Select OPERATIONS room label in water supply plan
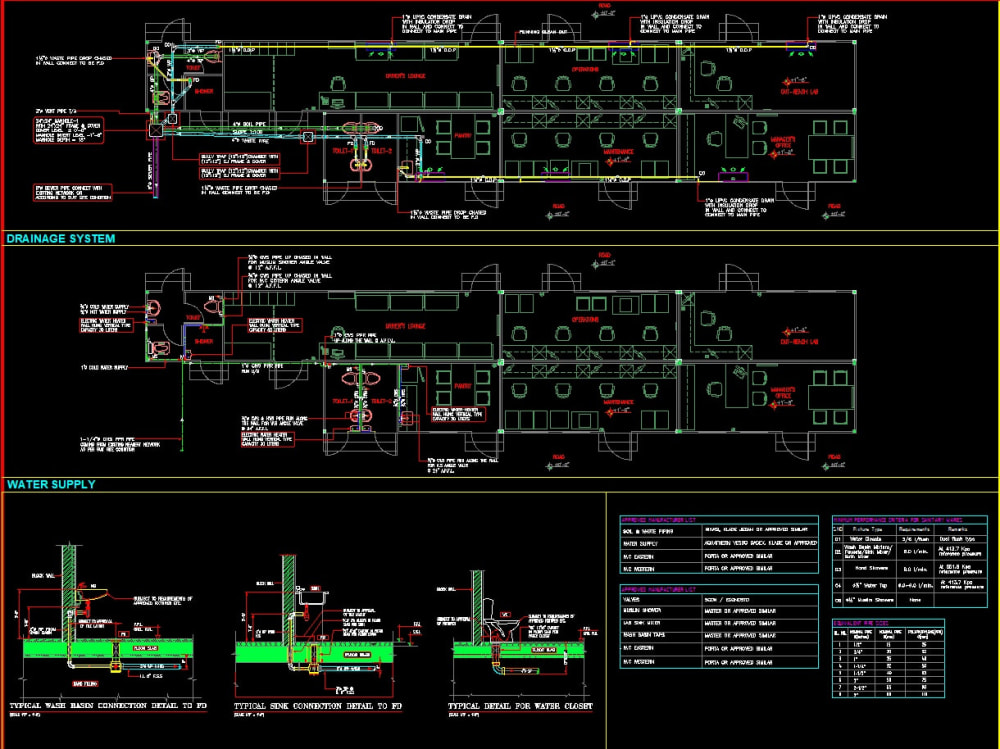This screenshot has width=1000, height=749. (x=585, y=319)
